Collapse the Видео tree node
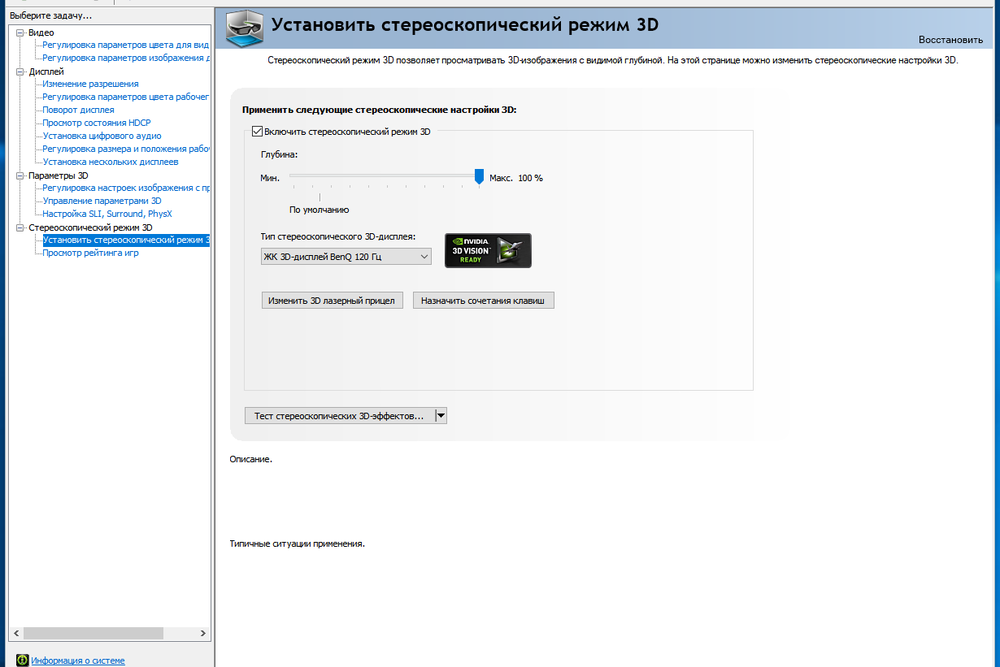Image resolution: width=1000 pixels, height=667 pixels. (x=20, y=33)
